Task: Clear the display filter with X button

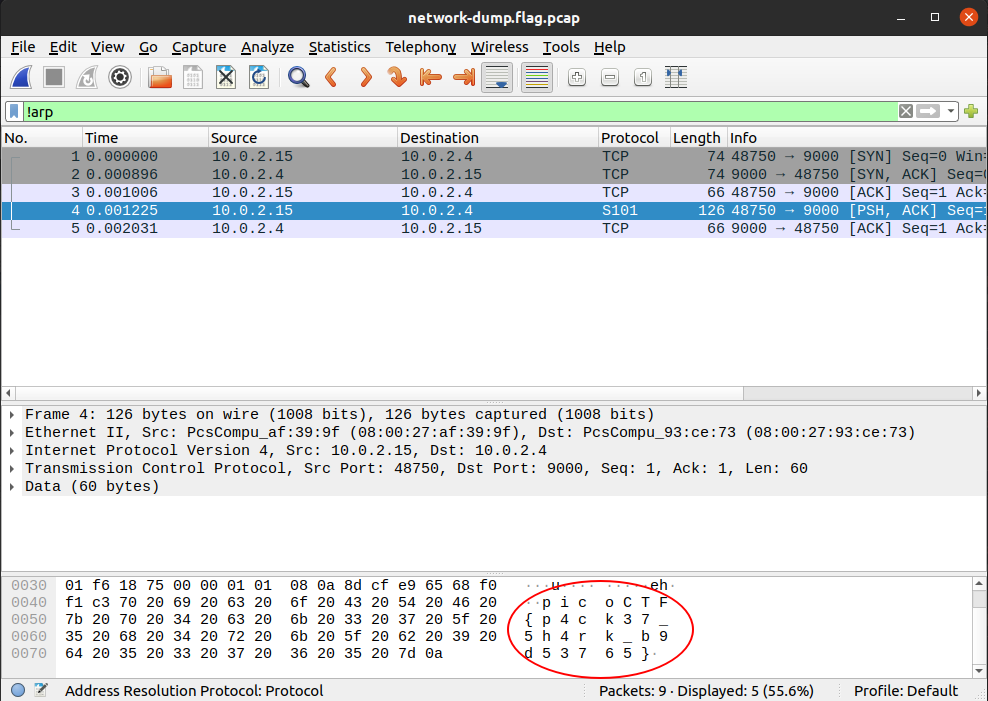Action: (905, 112)
